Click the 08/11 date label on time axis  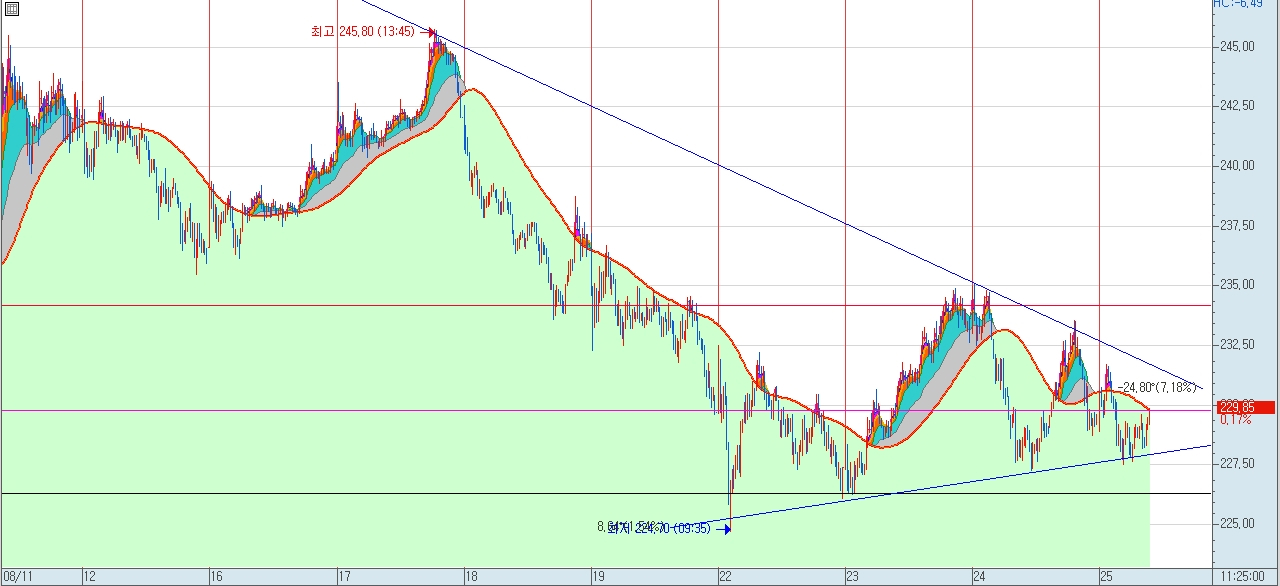(18, 576)
